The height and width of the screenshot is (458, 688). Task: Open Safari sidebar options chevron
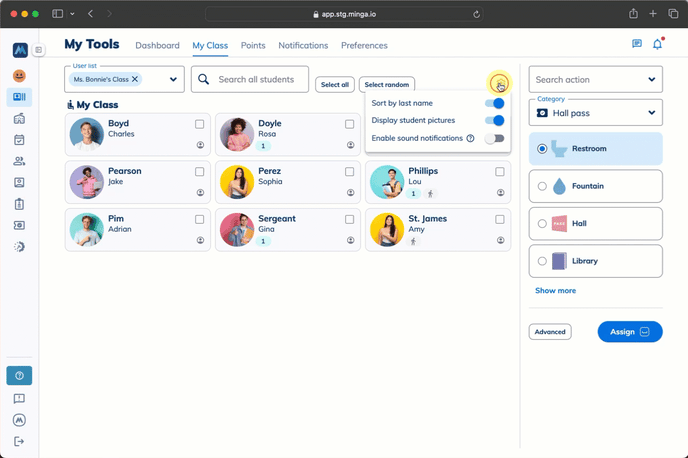72,14
